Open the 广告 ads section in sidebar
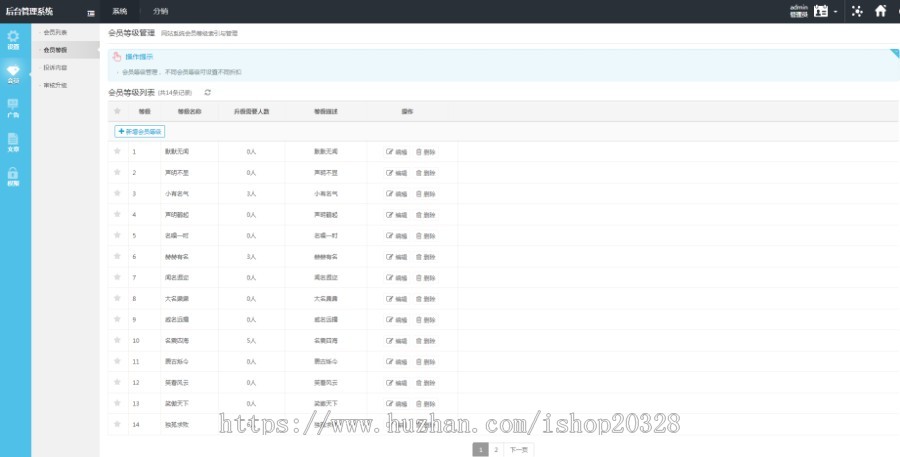Screen dimensions: 900x457 pos(13,108)
